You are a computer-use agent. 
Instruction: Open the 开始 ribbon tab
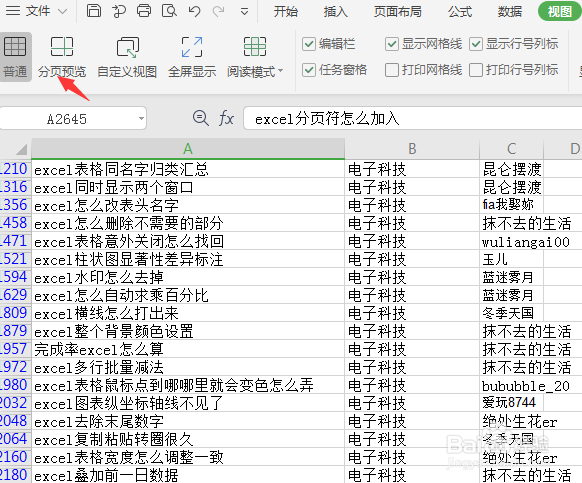[286, 12]
